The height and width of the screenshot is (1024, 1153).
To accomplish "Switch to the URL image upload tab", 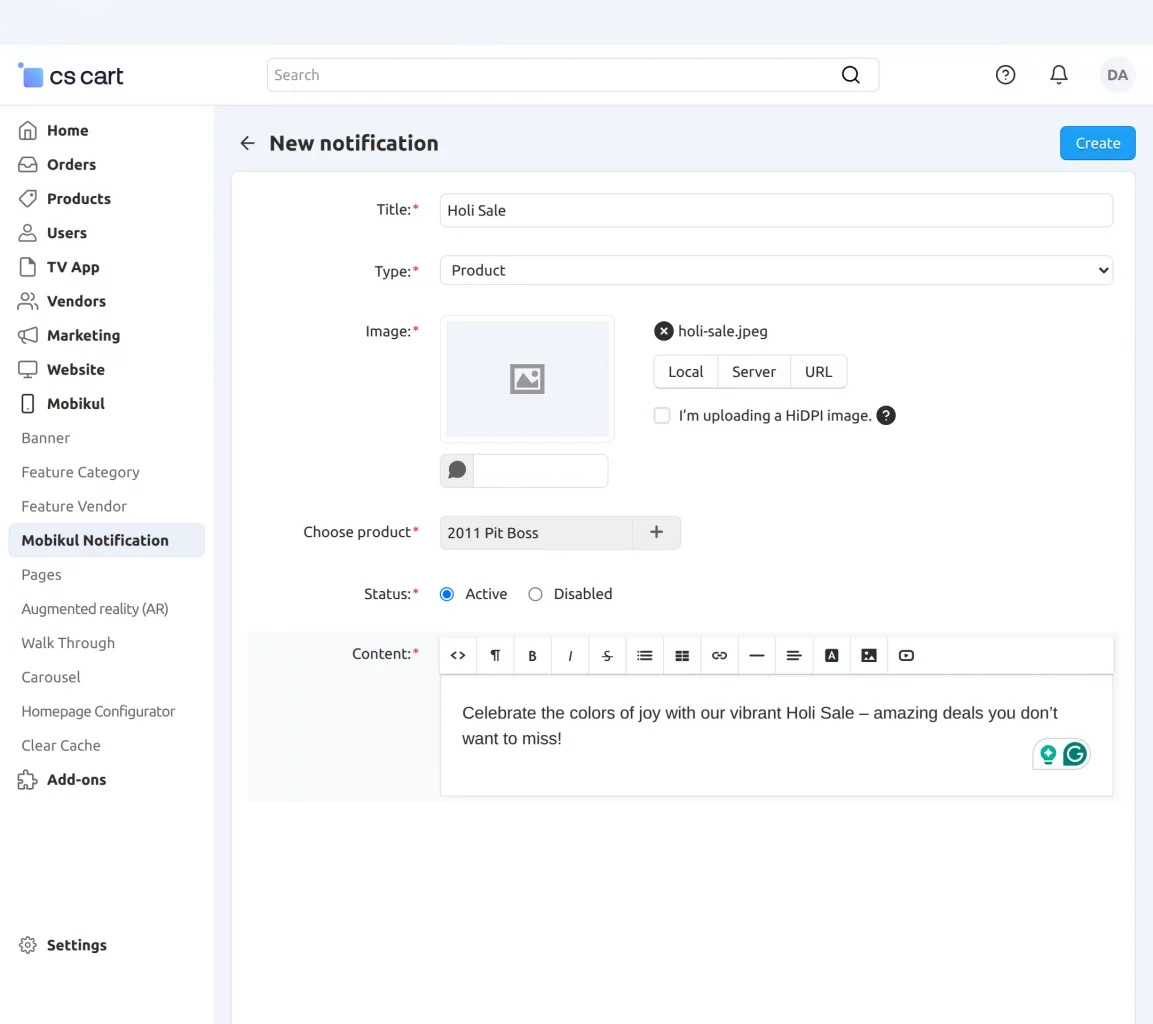I will coord(818,371).
